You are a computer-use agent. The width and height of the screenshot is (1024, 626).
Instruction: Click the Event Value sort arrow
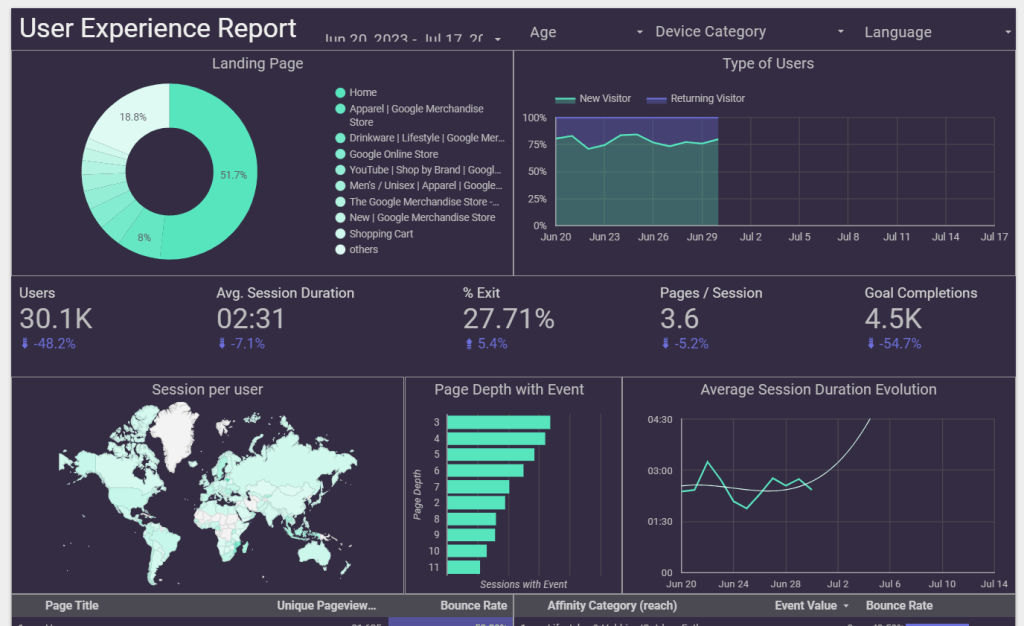[x=846, y=606]
